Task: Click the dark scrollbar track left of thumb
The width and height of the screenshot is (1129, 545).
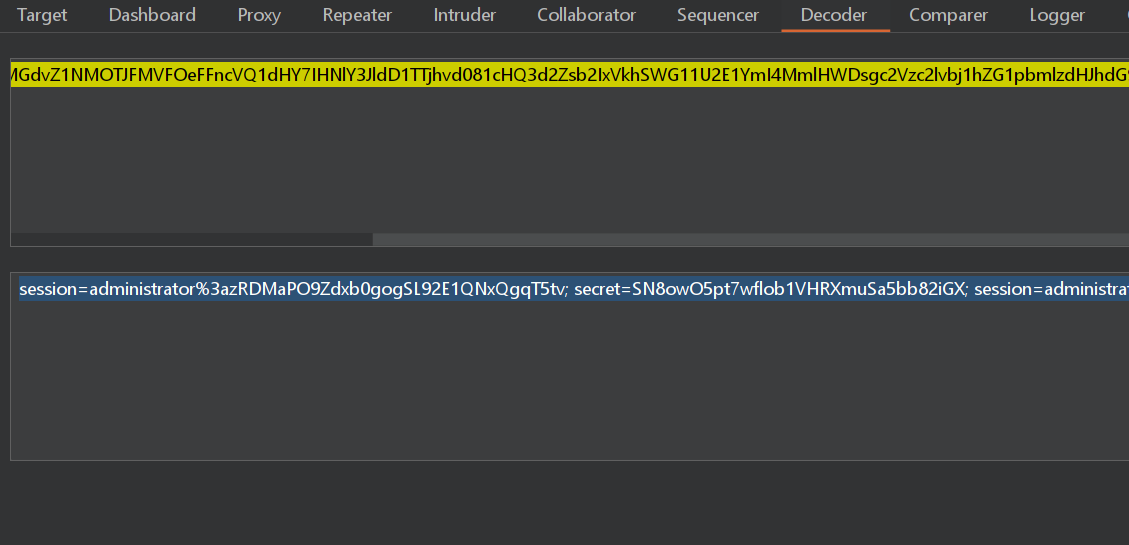Action: click(190, 240)
